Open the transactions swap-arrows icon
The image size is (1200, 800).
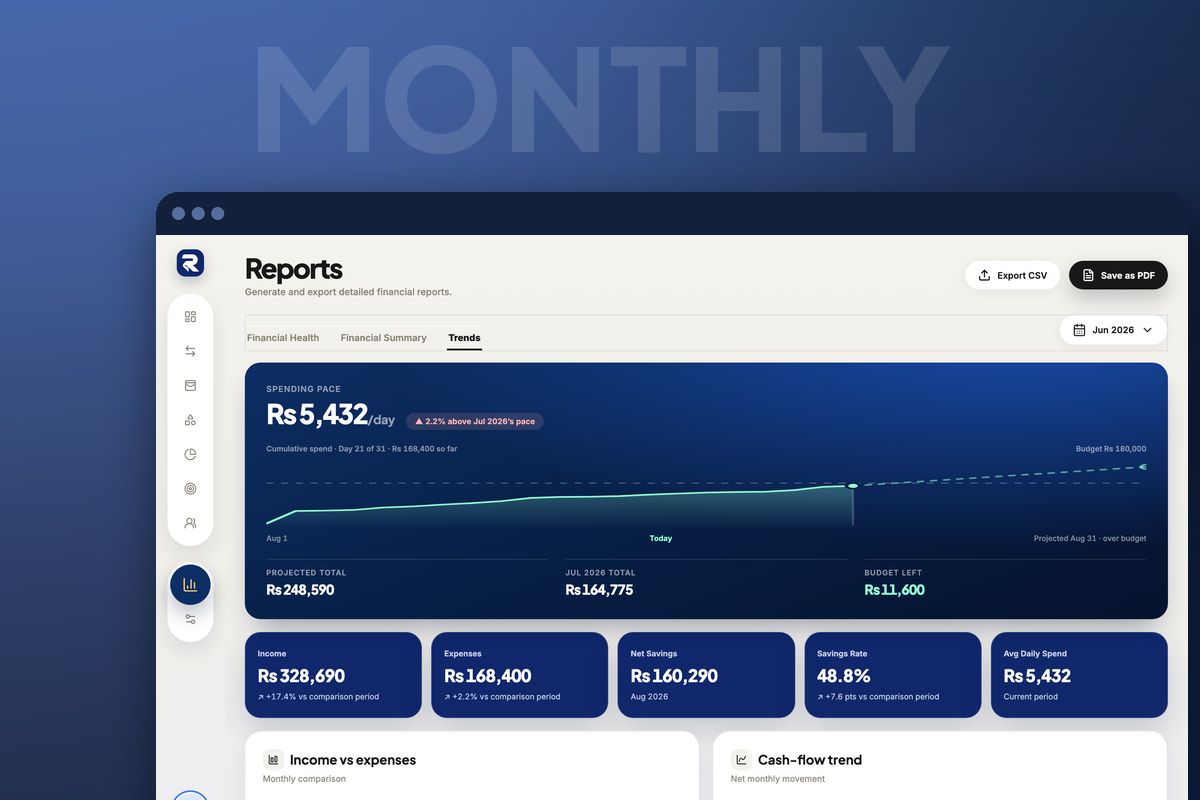click(190, 351)
